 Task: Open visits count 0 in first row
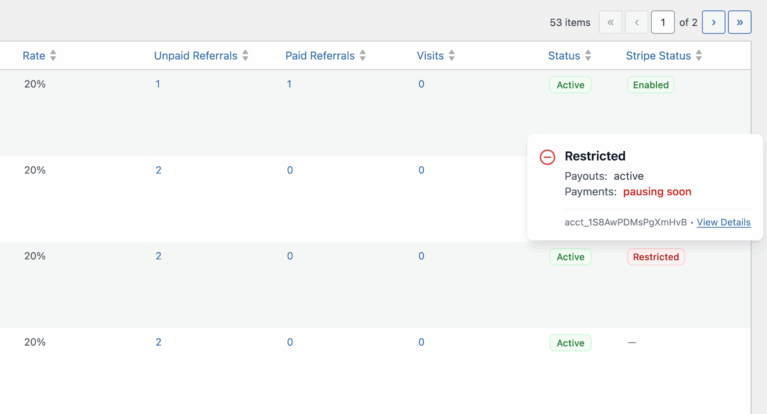421,85
